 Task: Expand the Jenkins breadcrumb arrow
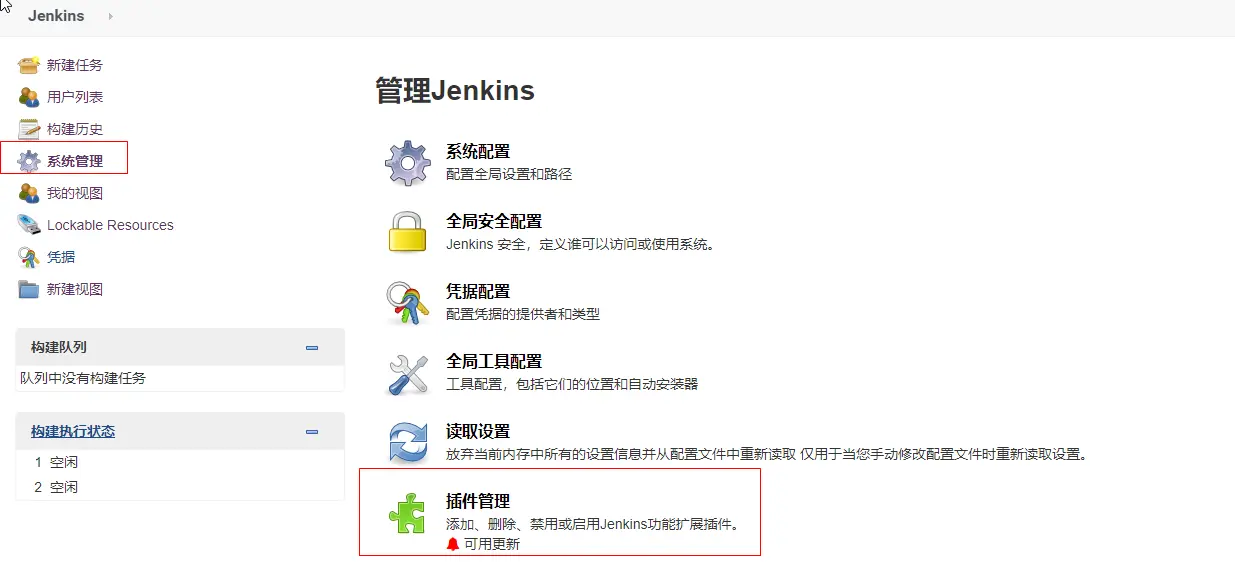(x=110, y=16)
